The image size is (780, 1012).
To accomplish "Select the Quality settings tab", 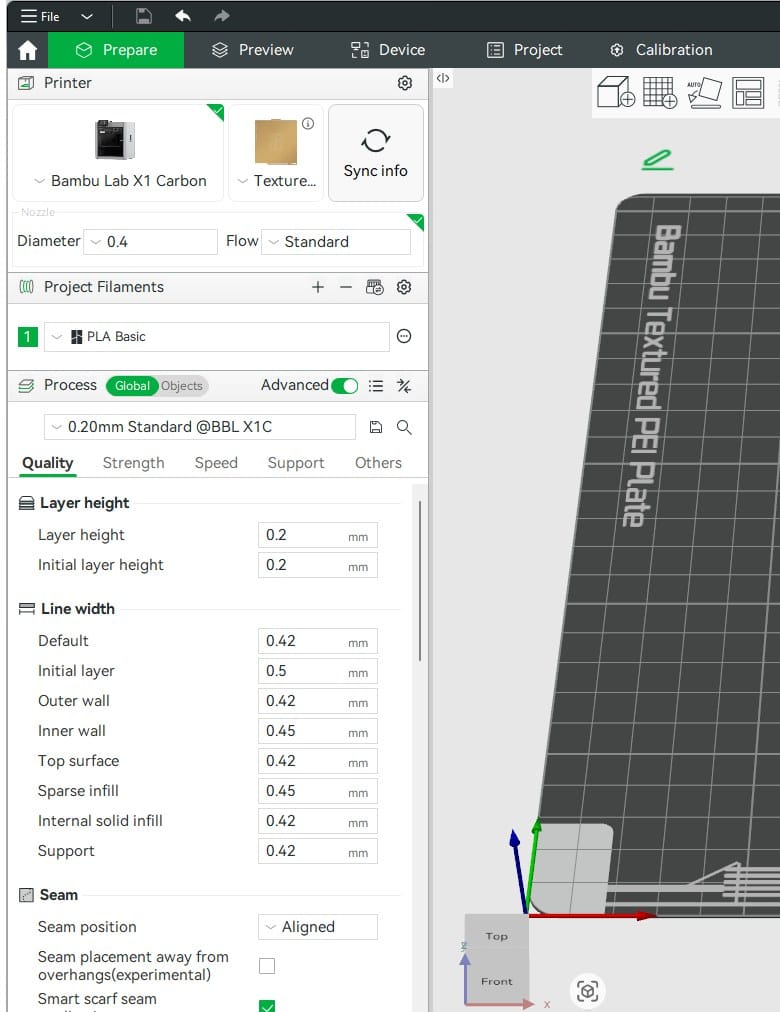I will tap(48, 463).
